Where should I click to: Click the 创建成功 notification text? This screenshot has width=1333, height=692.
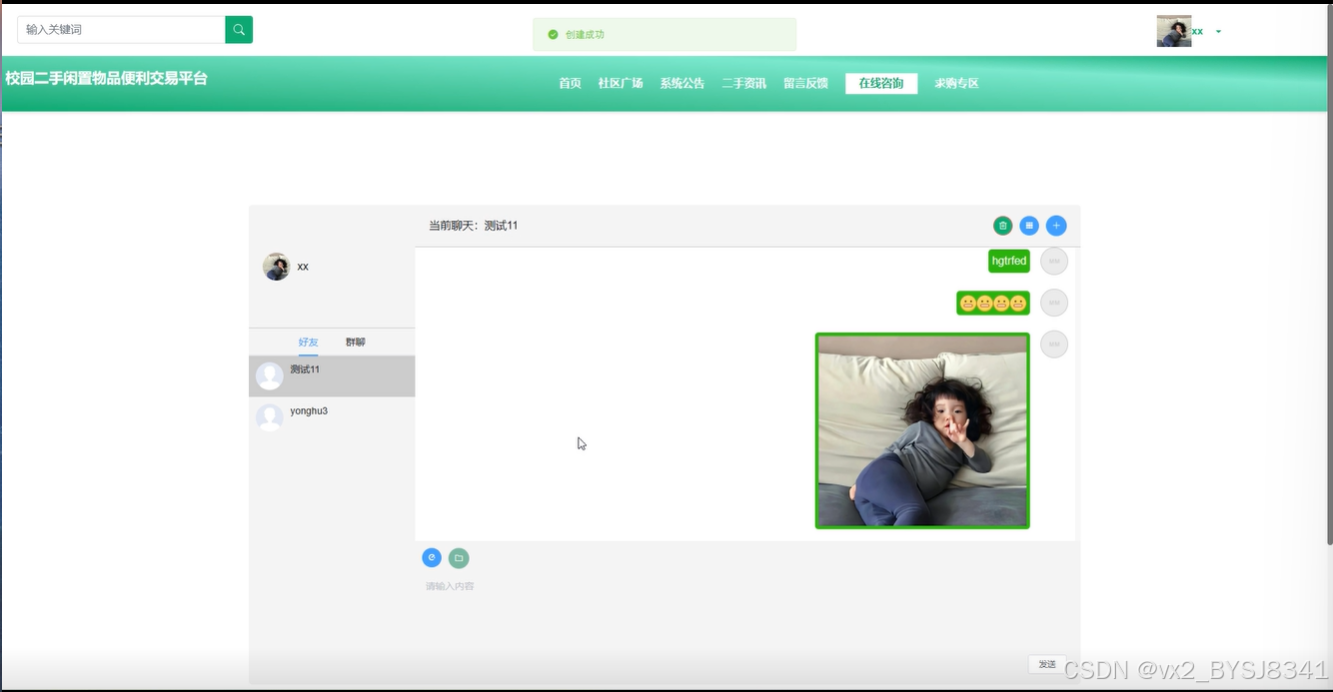(x=585, y=34)
